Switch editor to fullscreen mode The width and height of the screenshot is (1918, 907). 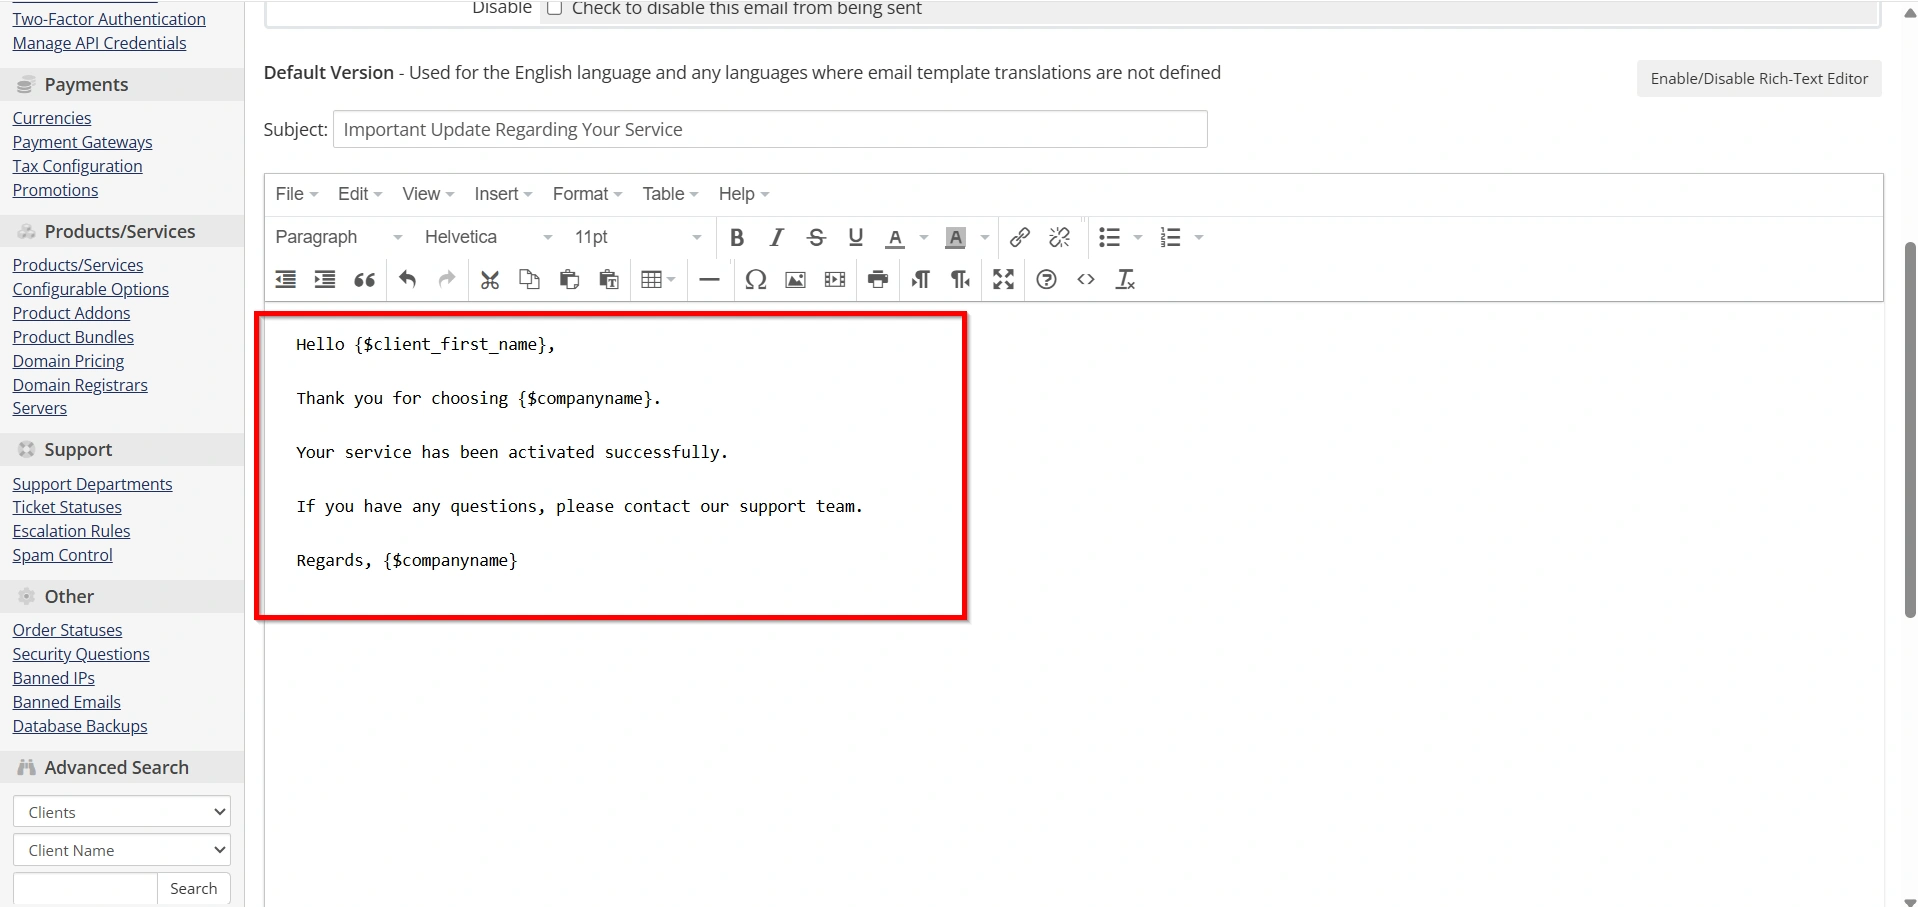1003,280
